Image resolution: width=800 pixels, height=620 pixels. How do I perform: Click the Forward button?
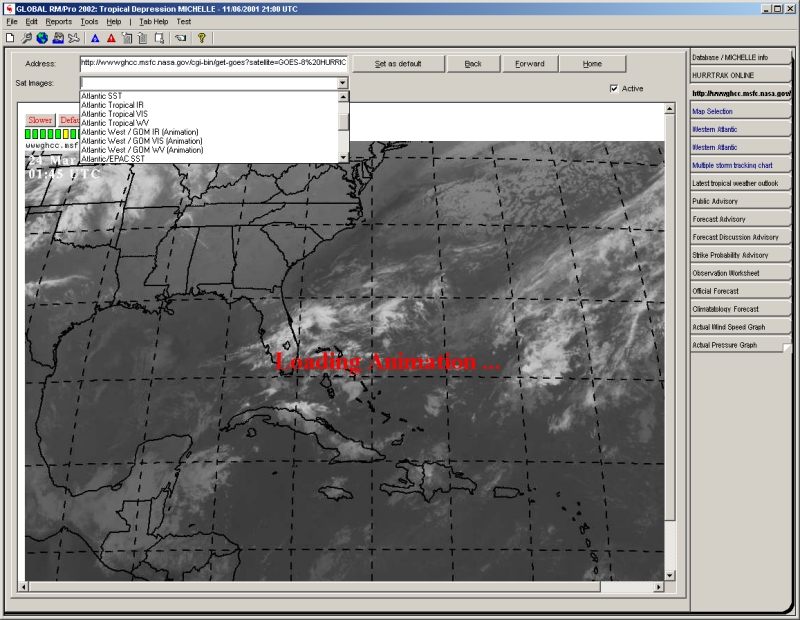click(530, 64)
